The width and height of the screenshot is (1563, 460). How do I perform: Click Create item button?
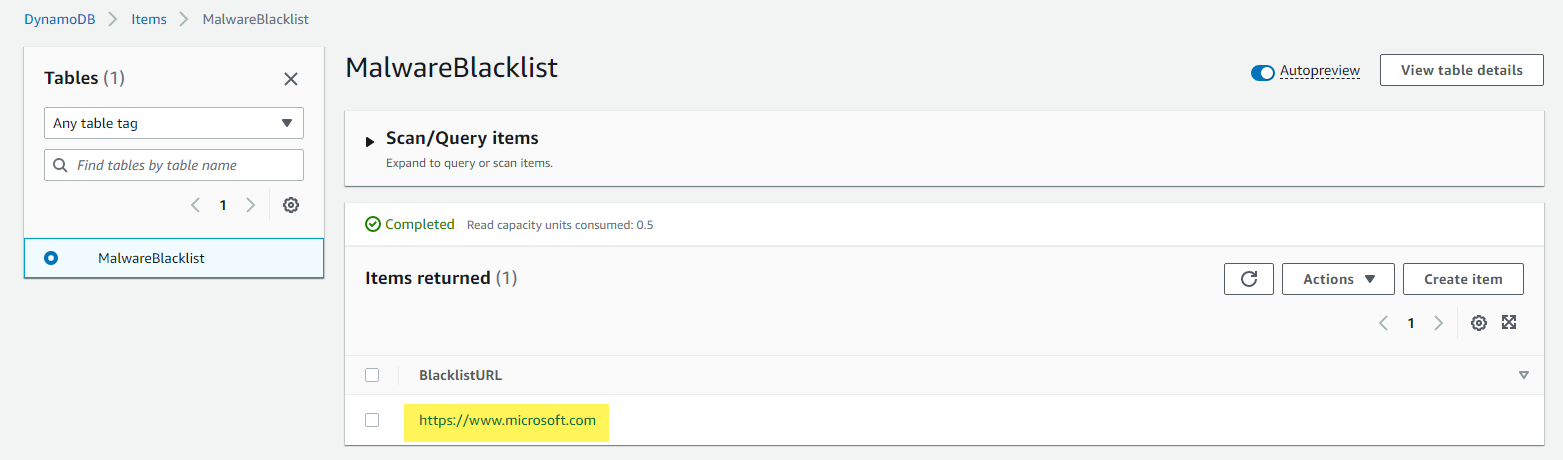tap(1463, 279)
